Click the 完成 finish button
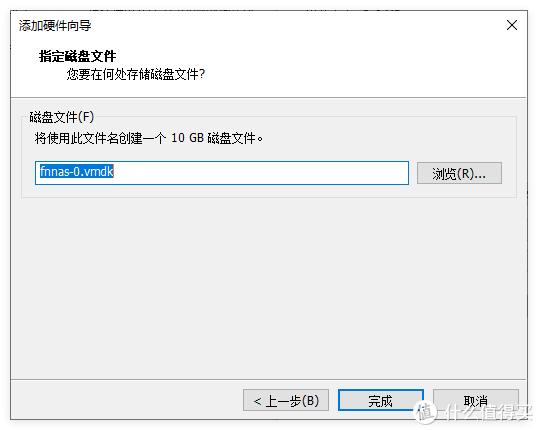Image resolution: width=538 pixels, height=430 pixels. click(x=381, y=400)
